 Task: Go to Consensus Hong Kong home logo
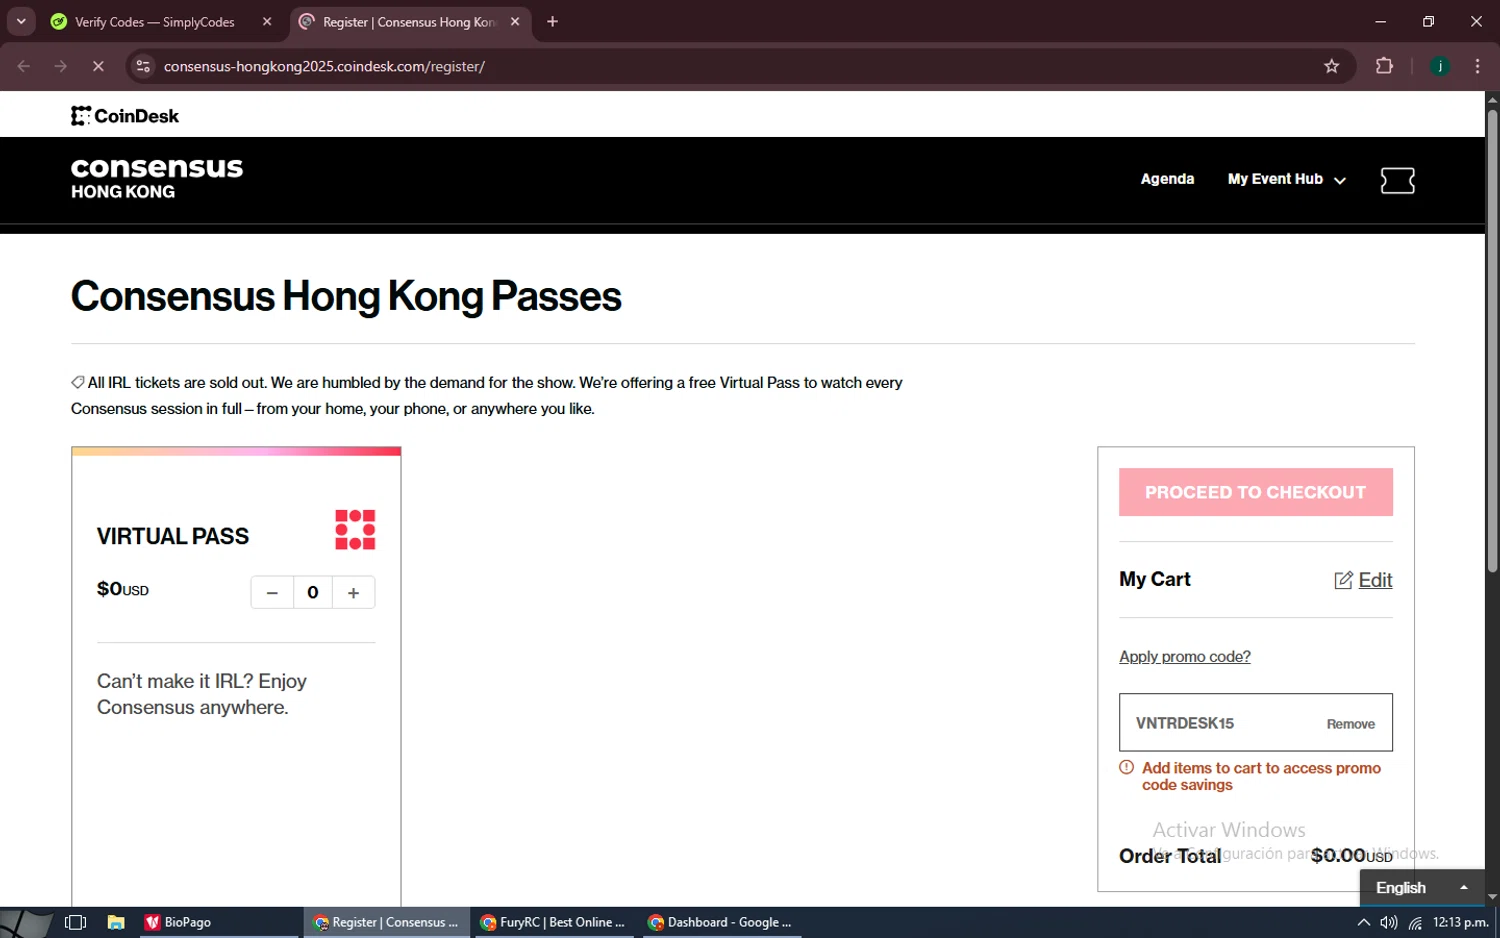157,179
